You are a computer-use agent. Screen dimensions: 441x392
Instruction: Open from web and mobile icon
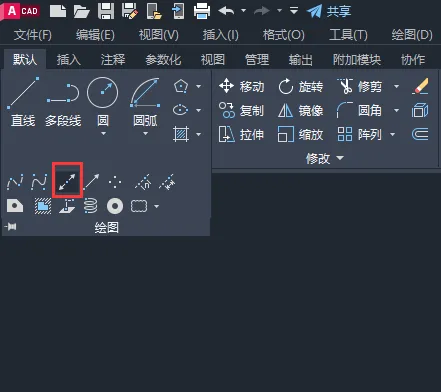(x=154, y=11)
